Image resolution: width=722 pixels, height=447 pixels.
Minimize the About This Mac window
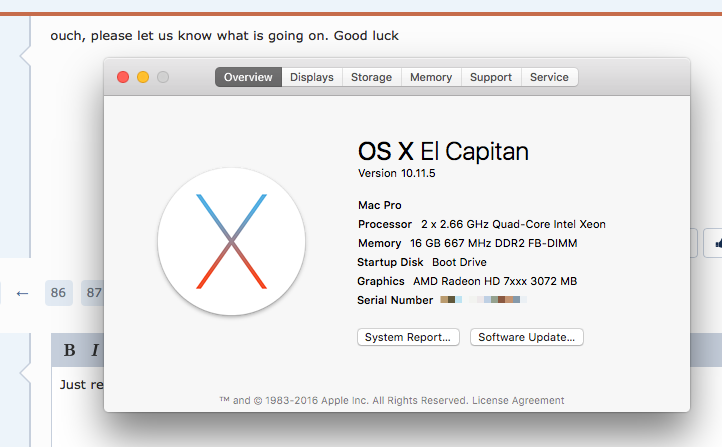click(x=143, y=77)
